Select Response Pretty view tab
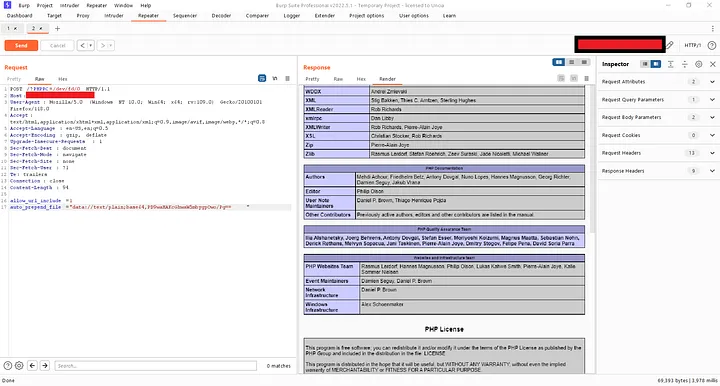 point(312,79)
